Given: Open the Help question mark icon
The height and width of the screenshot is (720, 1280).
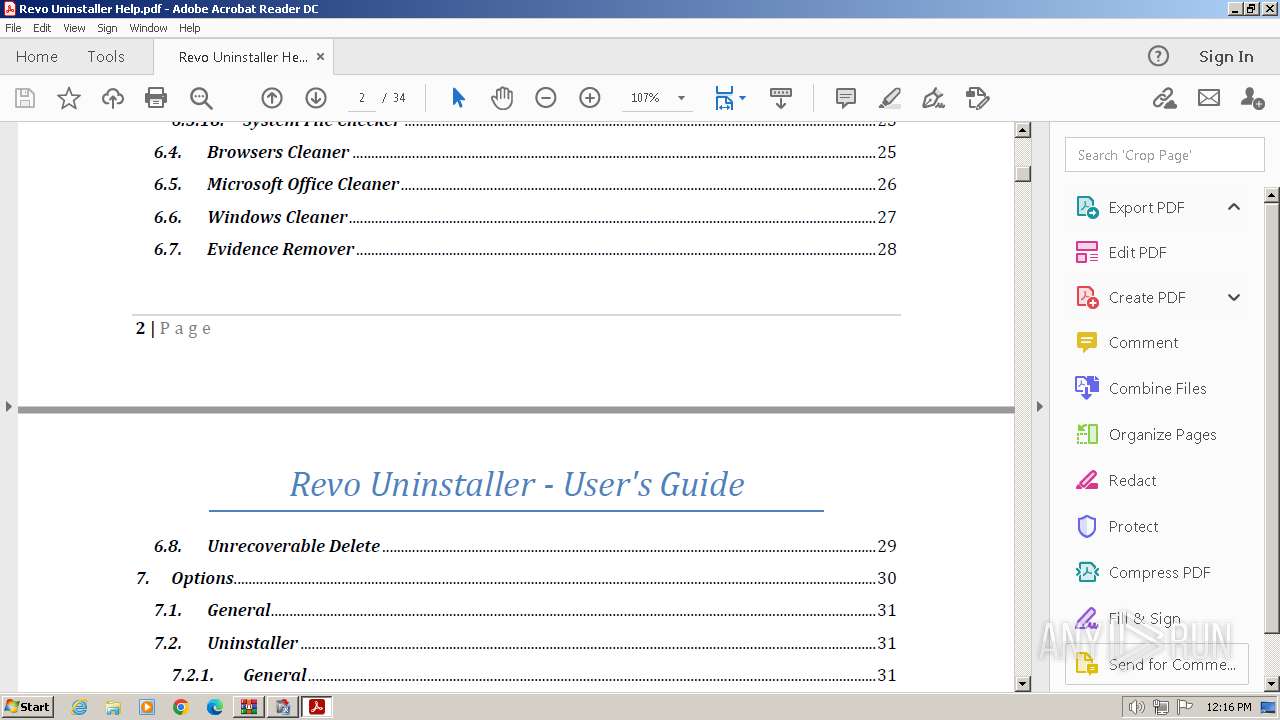Looking at the screenshot, I should pos(1158,56).
